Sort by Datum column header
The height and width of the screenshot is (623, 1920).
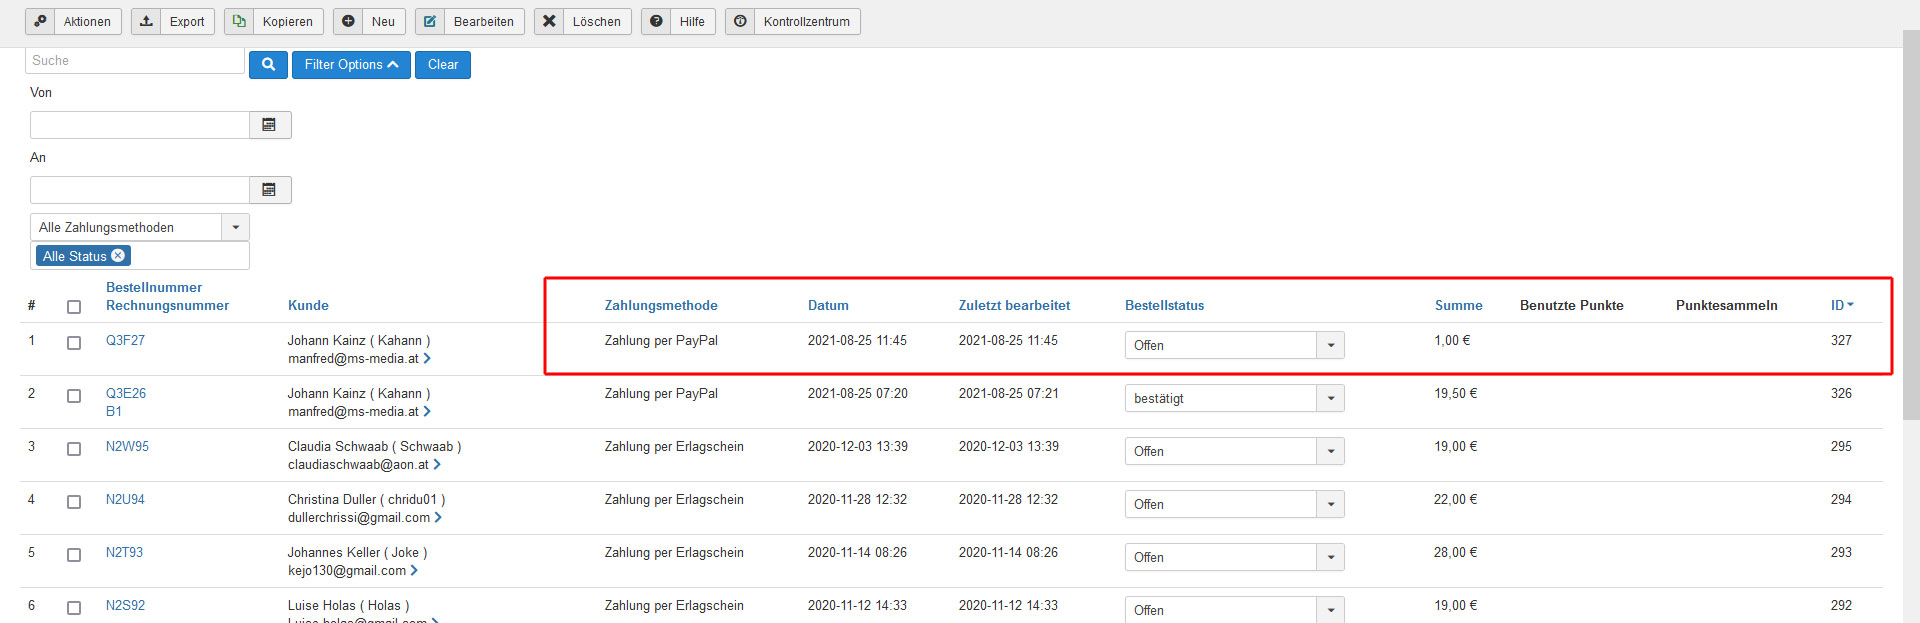(828, 305)
